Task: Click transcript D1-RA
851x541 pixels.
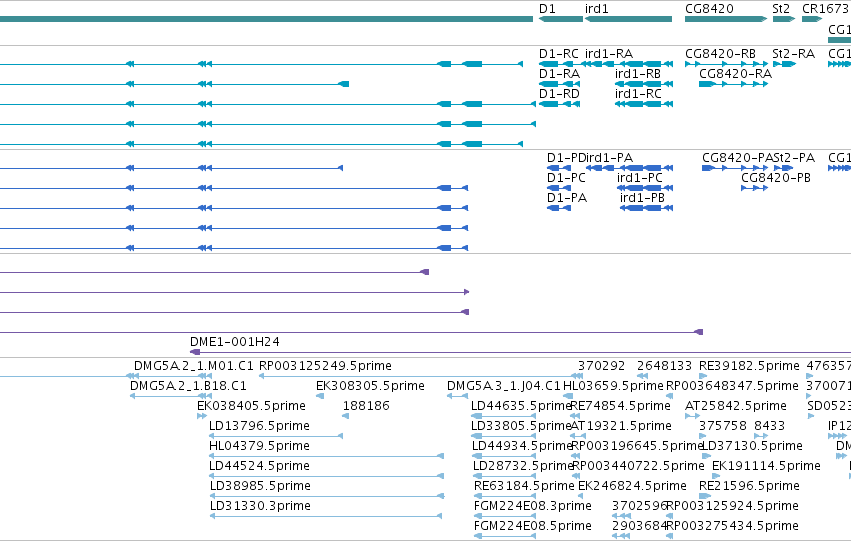Action: (559, 84)
